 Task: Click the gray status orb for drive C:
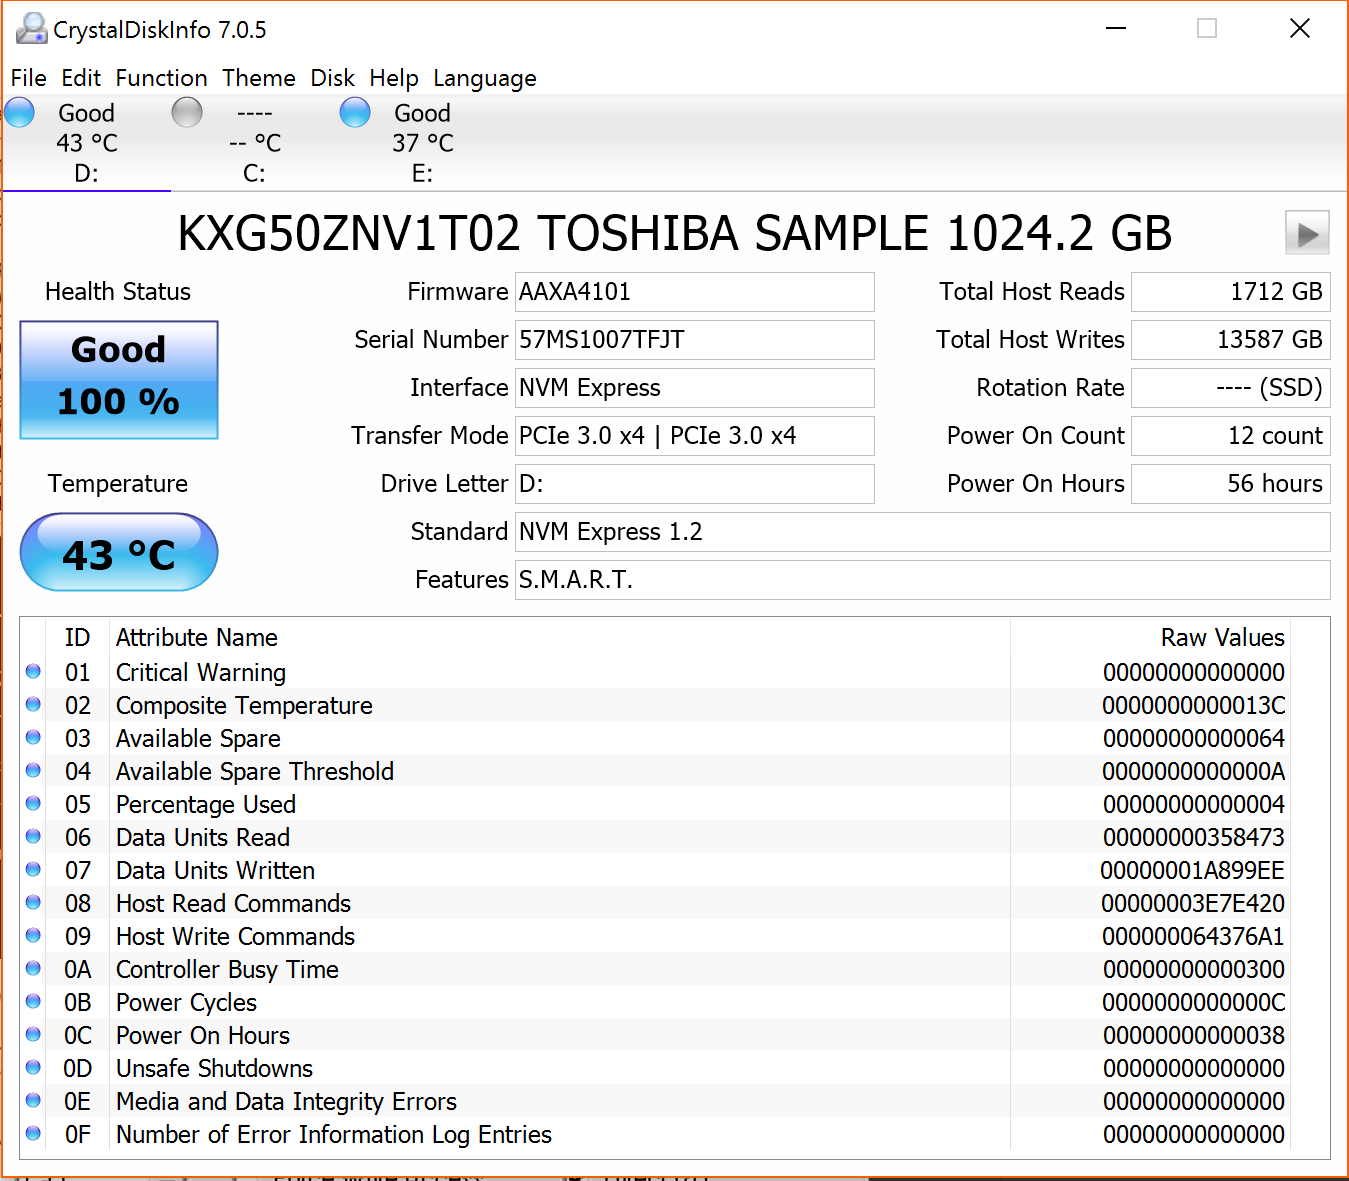tap(187, 113)
